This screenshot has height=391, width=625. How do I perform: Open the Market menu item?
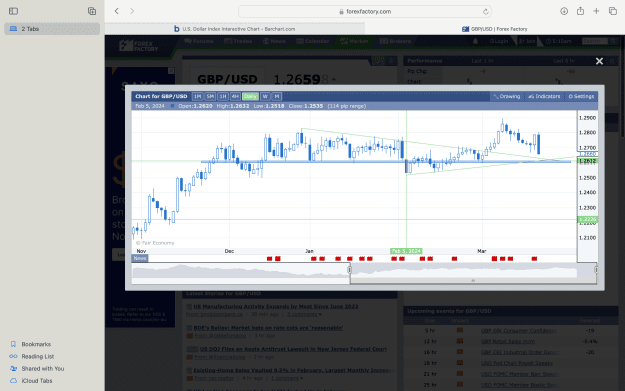[x=354, y=41]
